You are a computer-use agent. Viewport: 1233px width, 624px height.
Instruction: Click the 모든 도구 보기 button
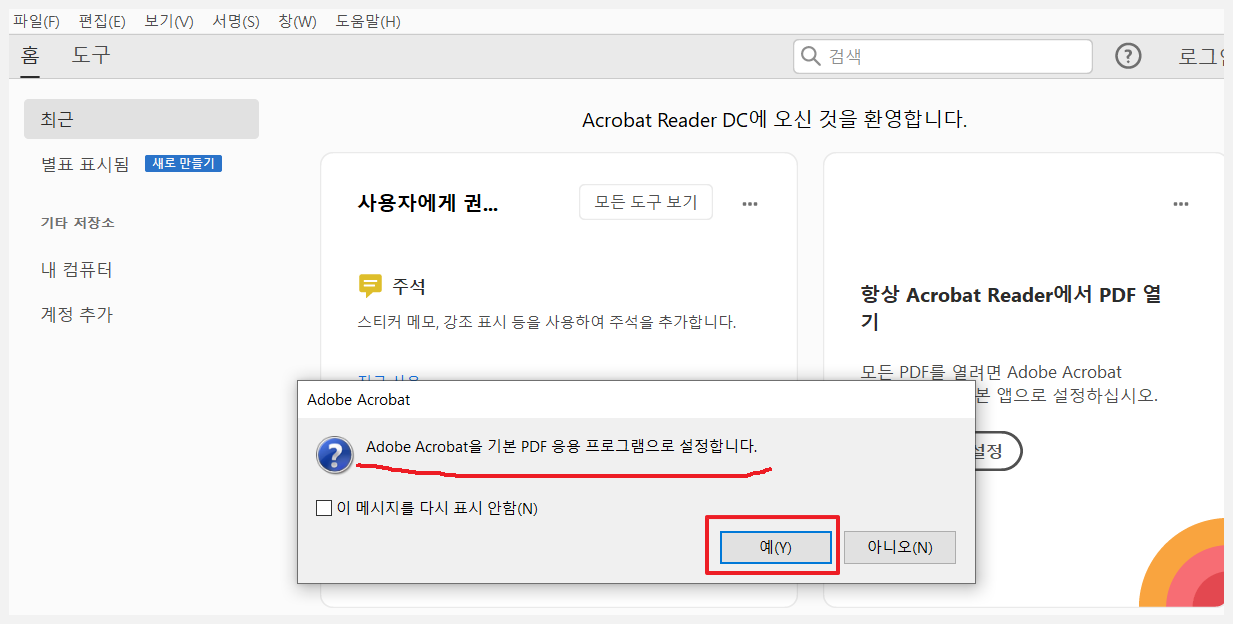pyautogui.click(x=646, y=202)
